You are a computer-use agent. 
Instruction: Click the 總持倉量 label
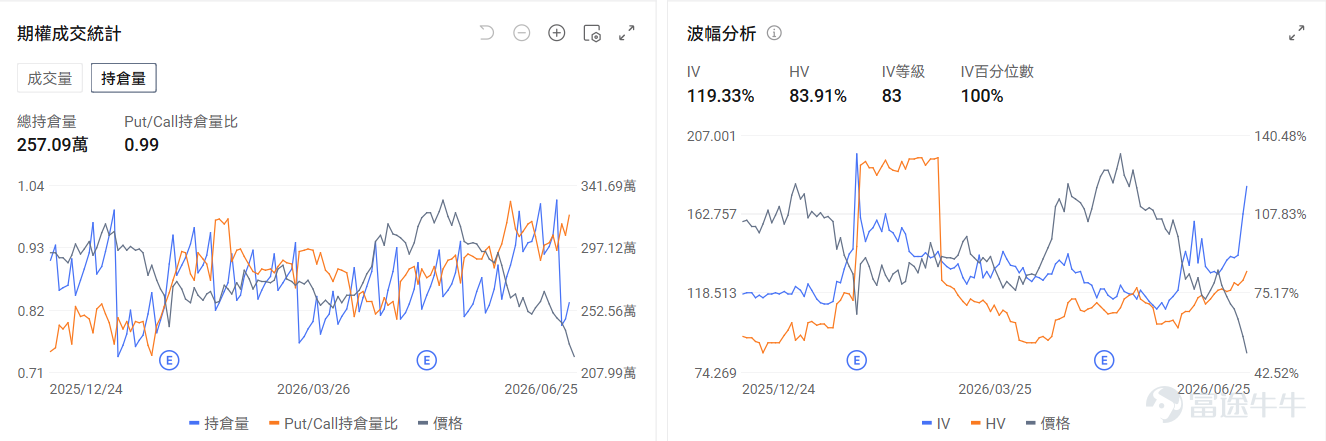46,122
